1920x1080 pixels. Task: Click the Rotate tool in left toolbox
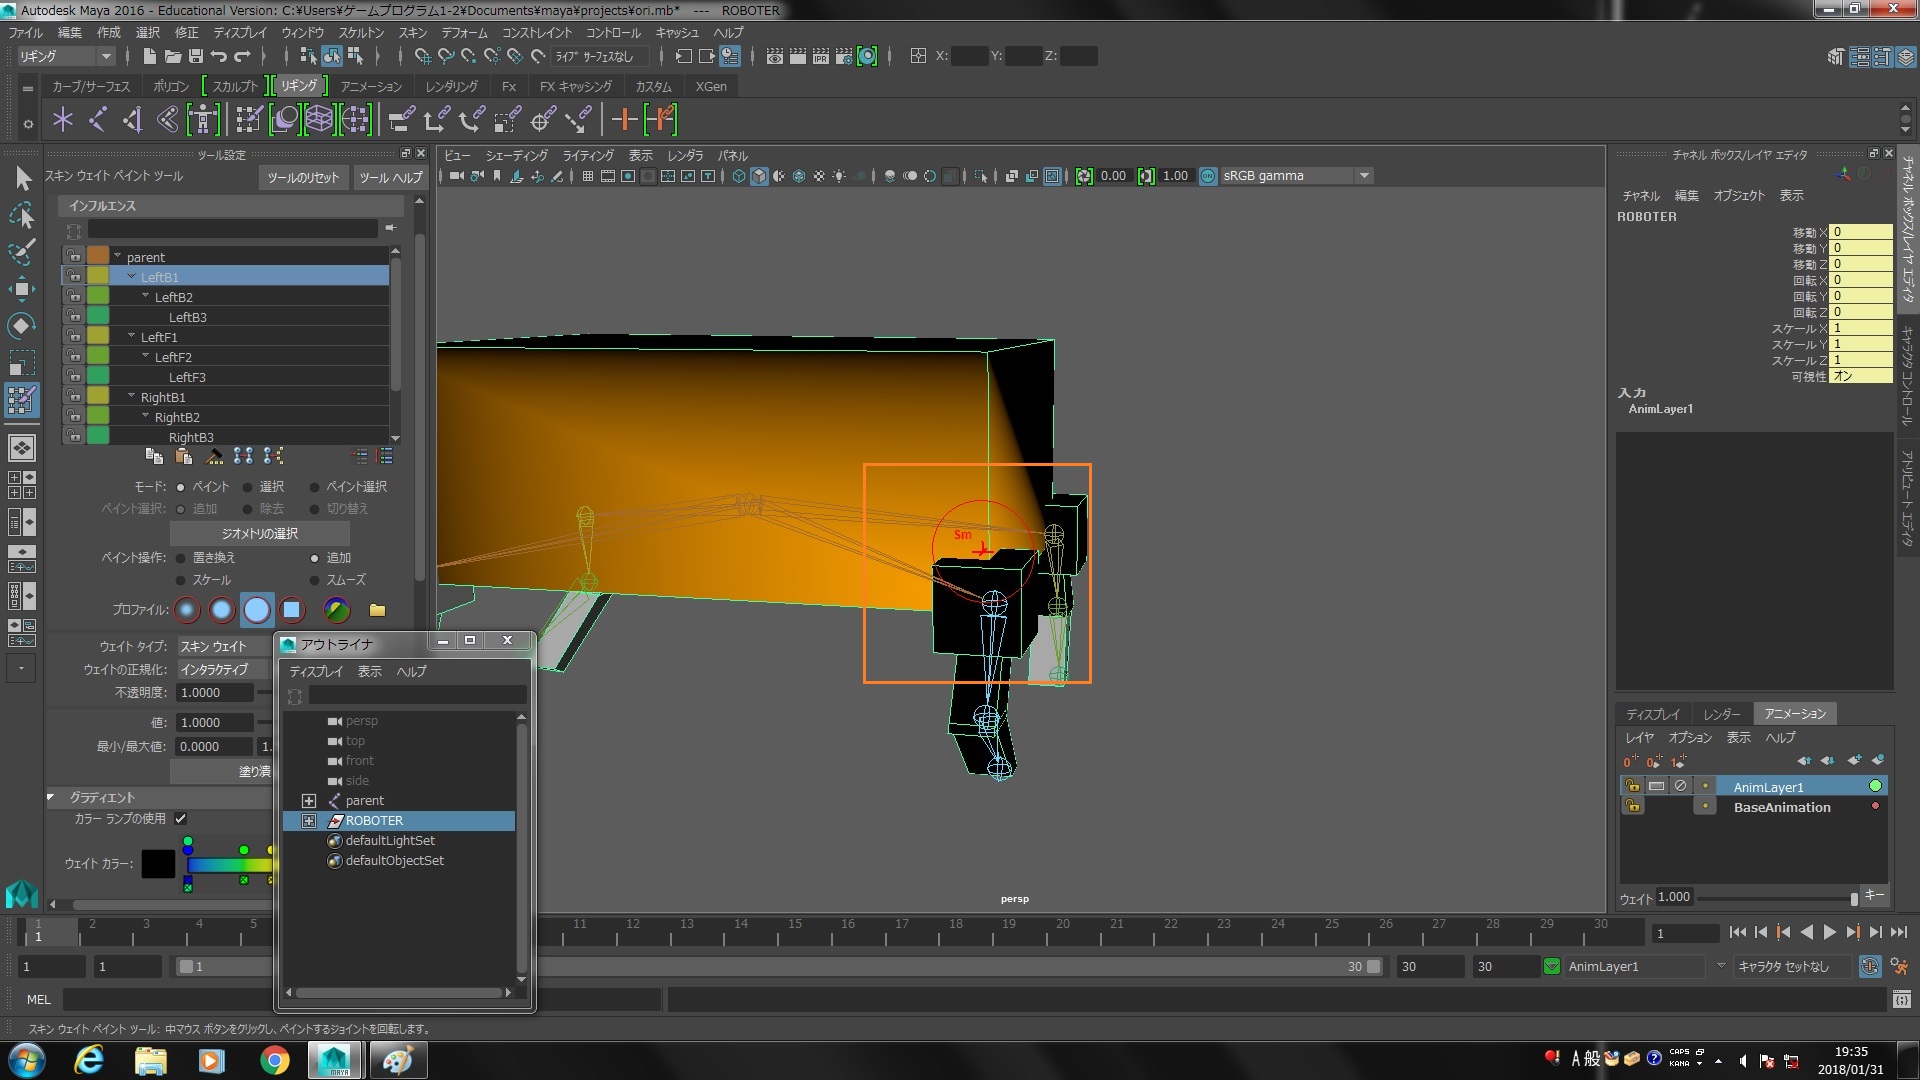[x=21, y=326]
